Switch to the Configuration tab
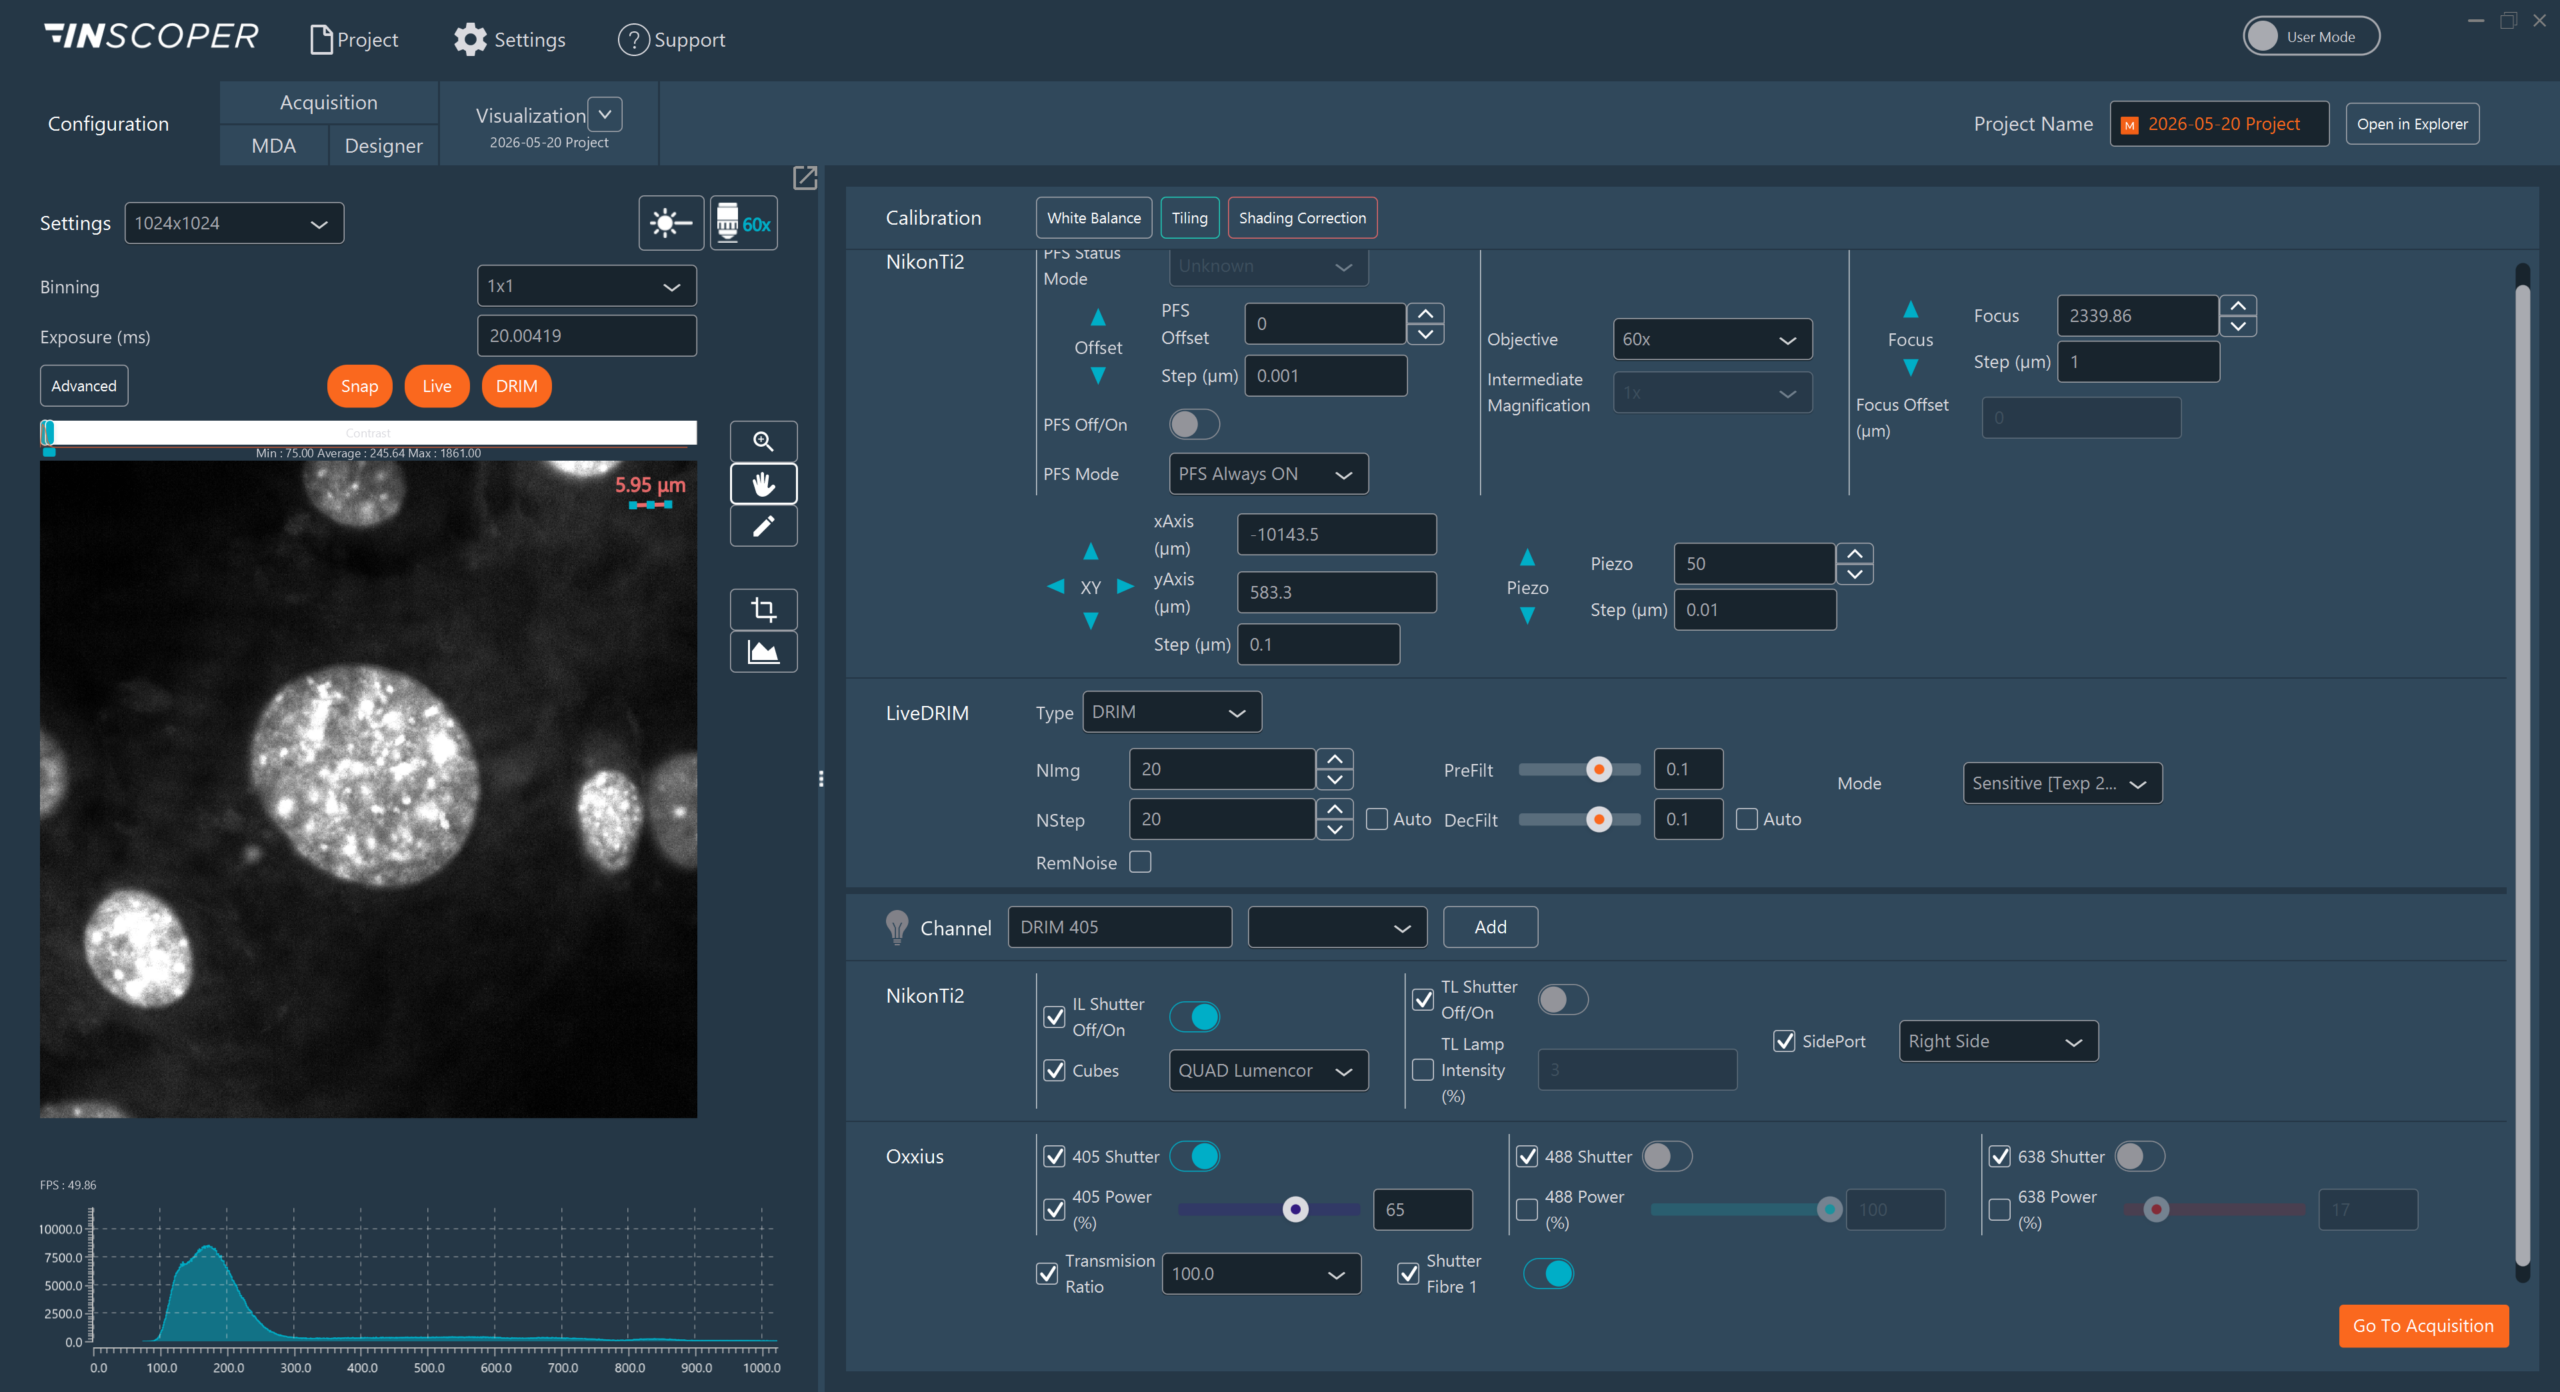Viewport: 2560px width, 1392px height. coord(109,124)
